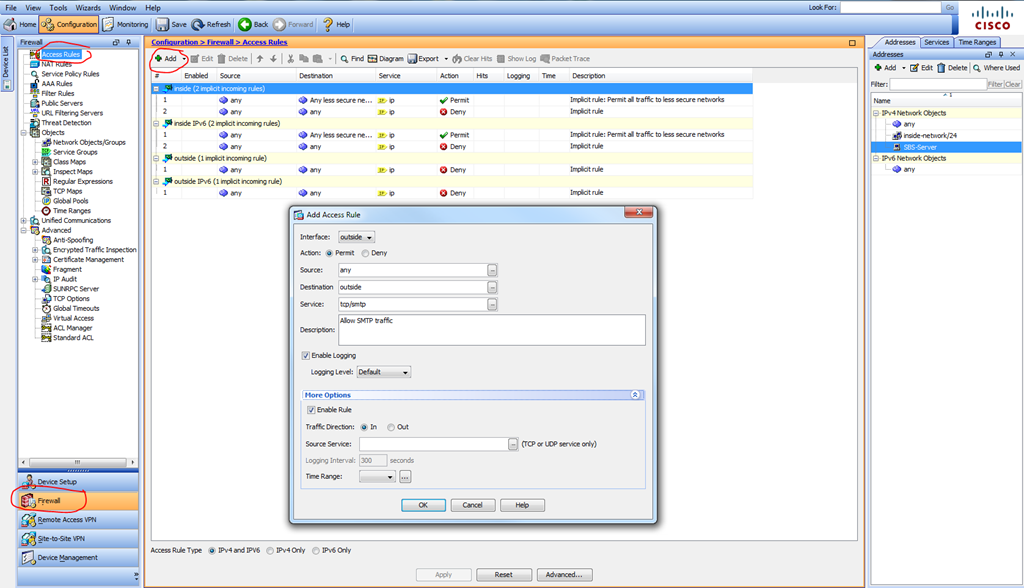
Task: Toggle the Enable Logging checkbox
Action: (306, 355)
